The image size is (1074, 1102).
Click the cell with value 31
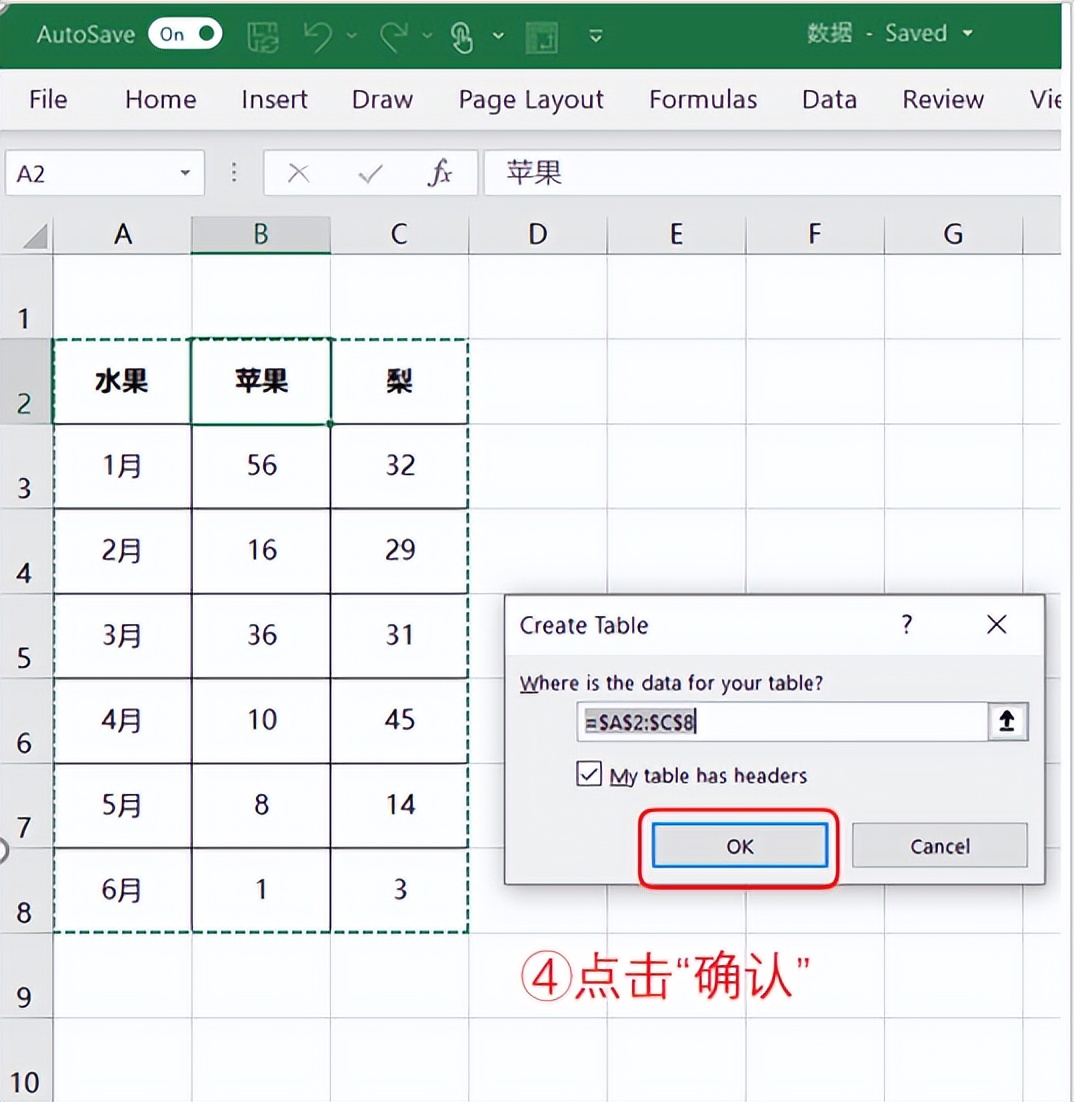[399, 636]
